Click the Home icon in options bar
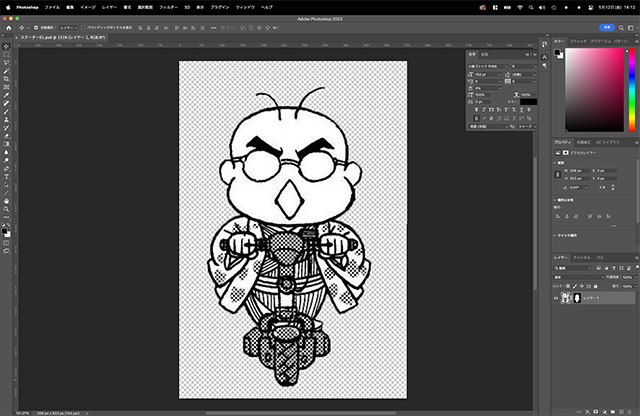Screen dimensions: 640x416 (x=8, y=29)
